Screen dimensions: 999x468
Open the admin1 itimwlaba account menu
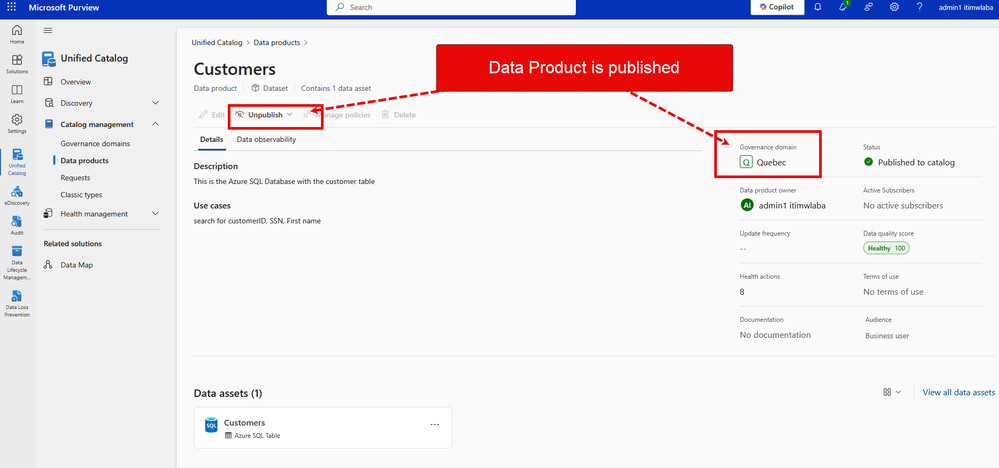(x=965, y=7)
